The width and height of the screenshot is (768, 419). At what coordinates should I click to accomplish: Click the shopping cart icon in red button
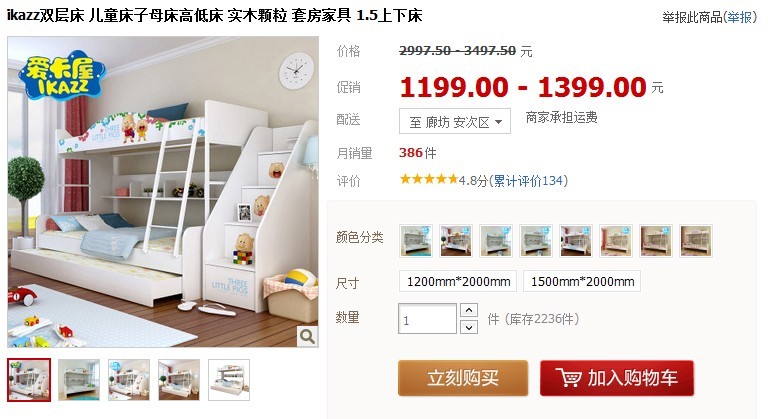[x=568, y=378]
